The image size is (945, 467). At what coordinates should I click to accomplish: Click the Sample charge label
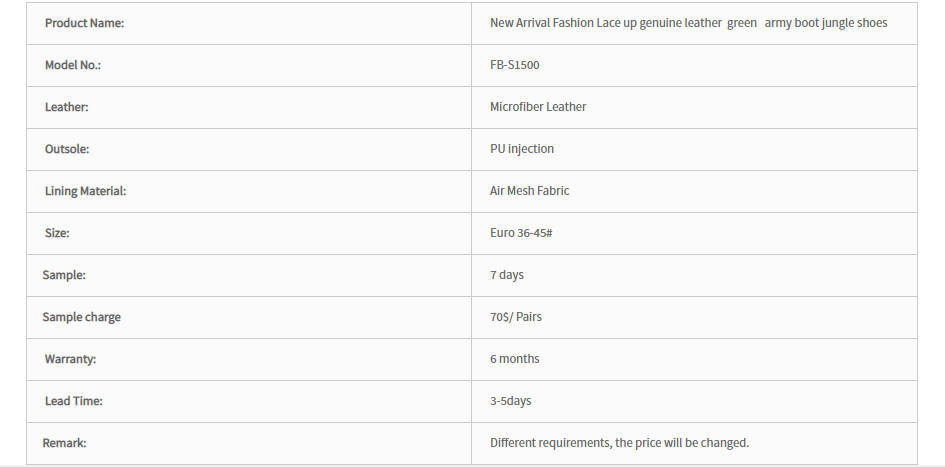tap(81, 317)
